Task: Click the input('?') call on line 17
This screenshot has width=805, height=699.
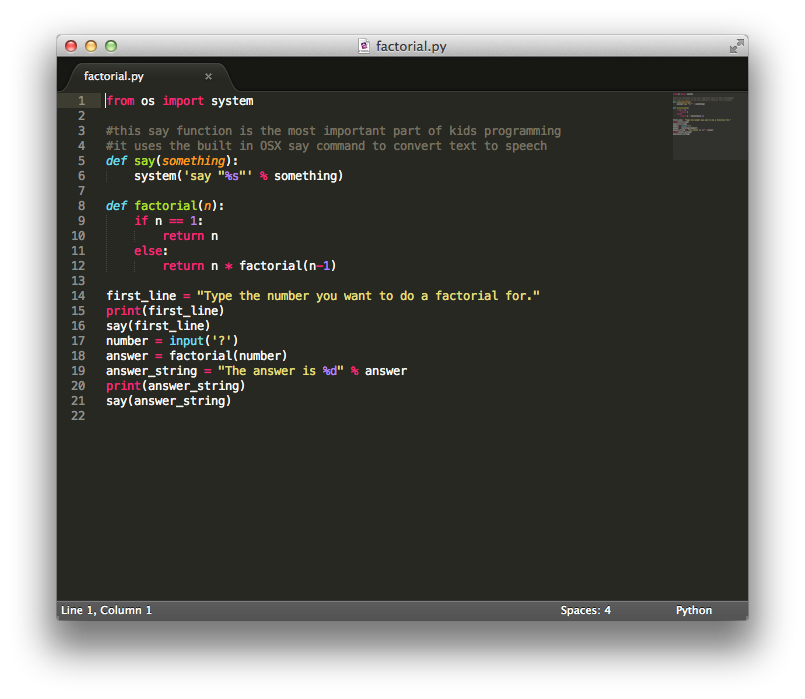Action: pos(203,341)
